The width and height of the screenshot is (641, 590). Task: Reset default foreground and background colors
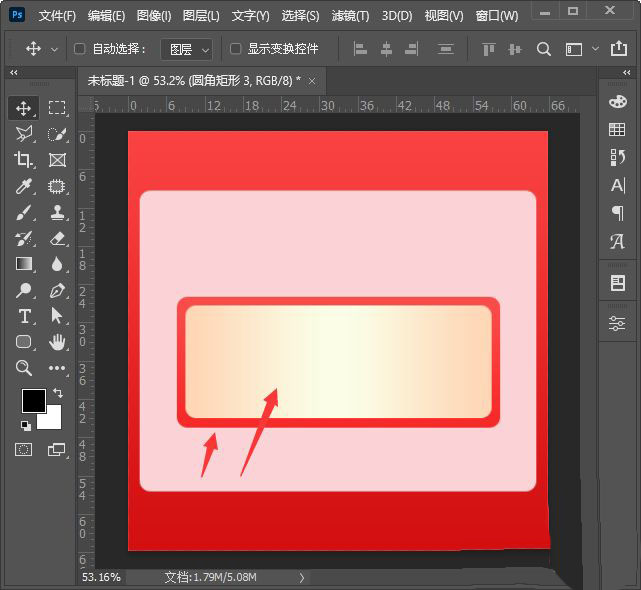point(25,426)
